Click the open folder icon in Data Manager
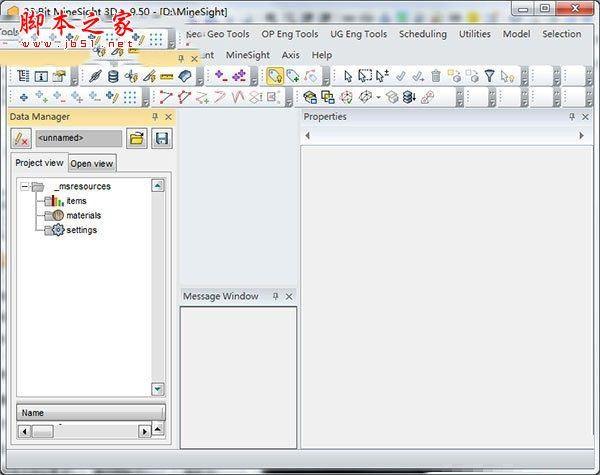 tap(137, 138)
